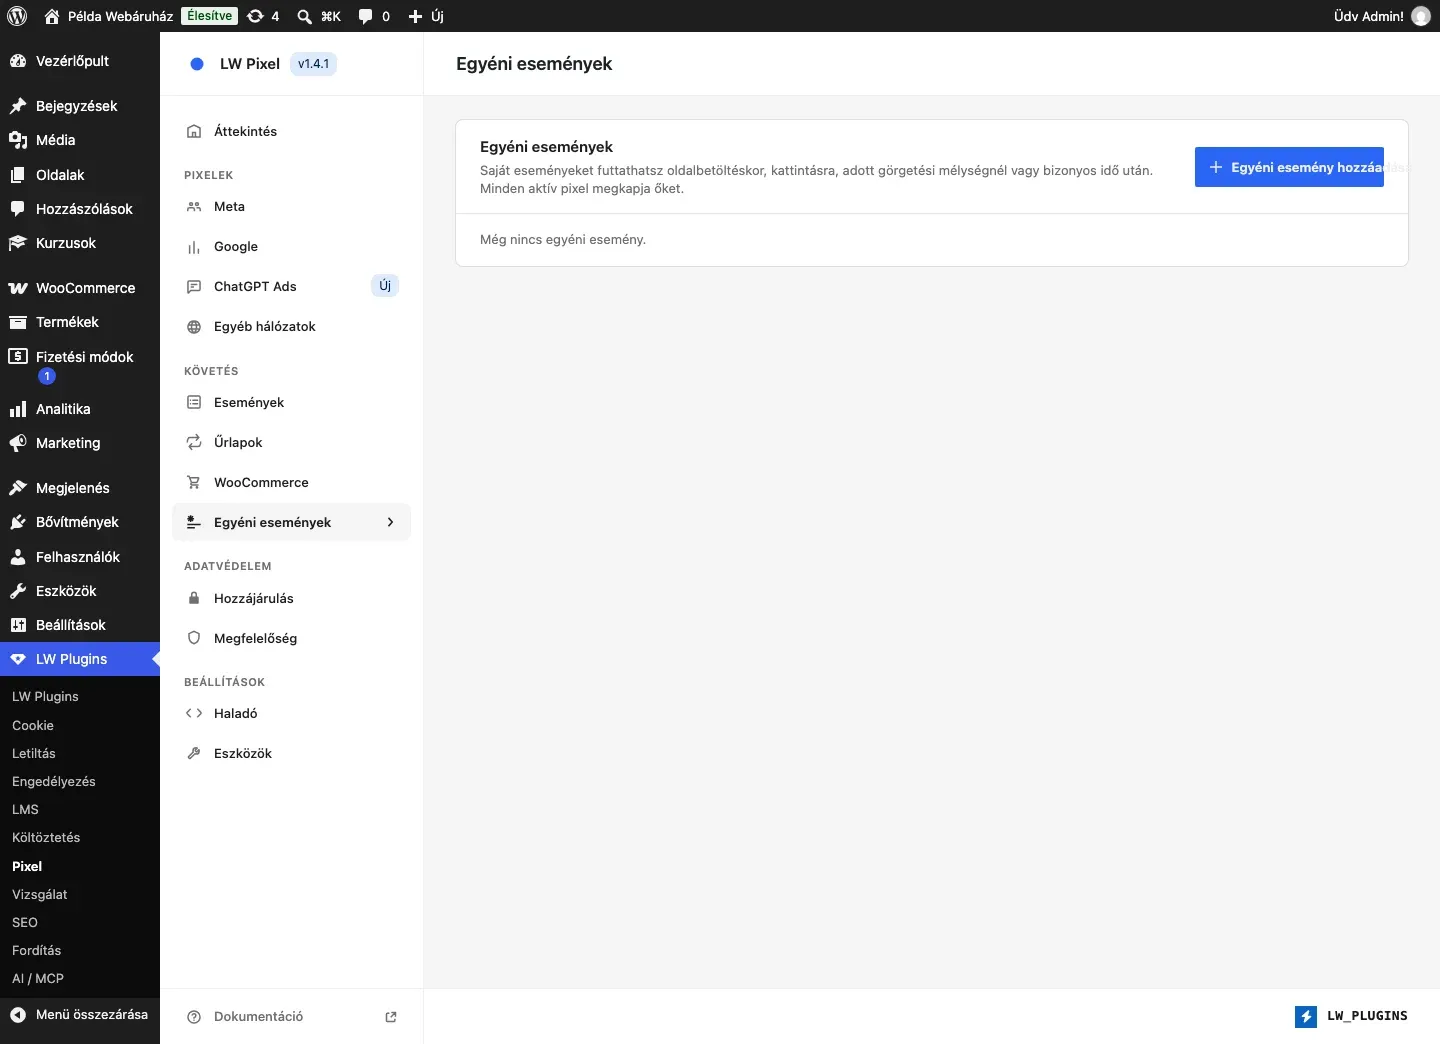The height and width of the screenshot is (1044, 1440).
Task: Click the Eszközök wrench icon in LW Pixel
Action: (x=194, y=753)
